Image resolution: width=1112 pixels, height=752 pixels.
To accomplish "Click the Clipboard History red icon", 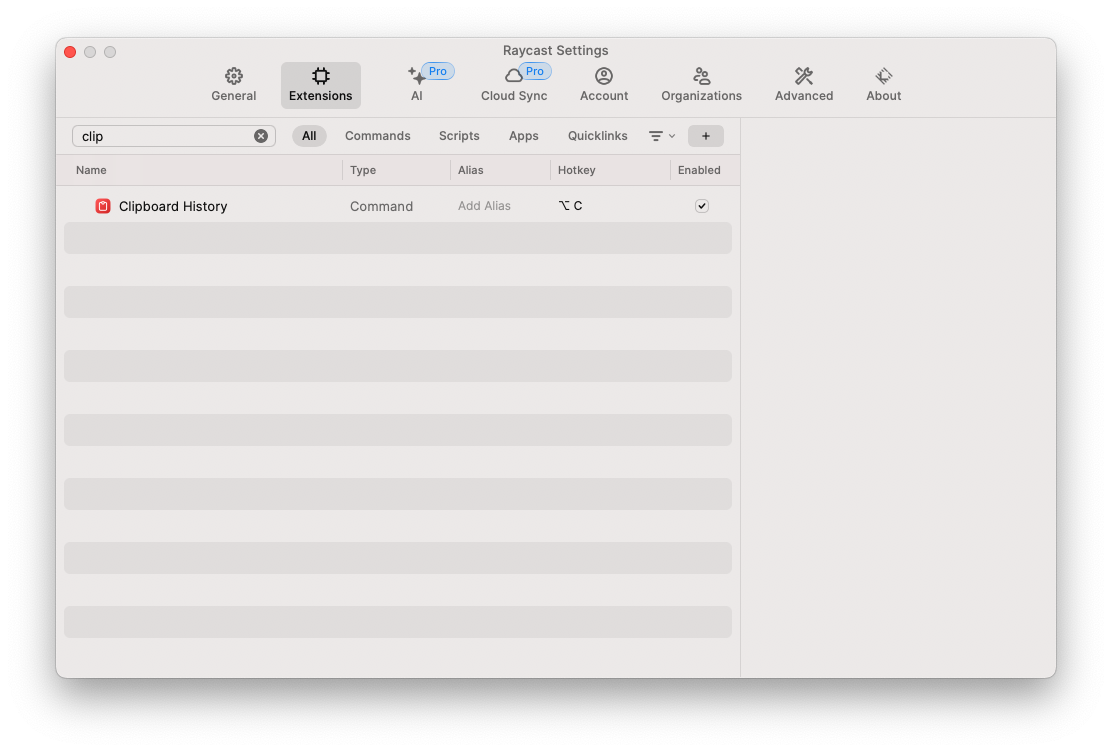I will tap(103, 206).
